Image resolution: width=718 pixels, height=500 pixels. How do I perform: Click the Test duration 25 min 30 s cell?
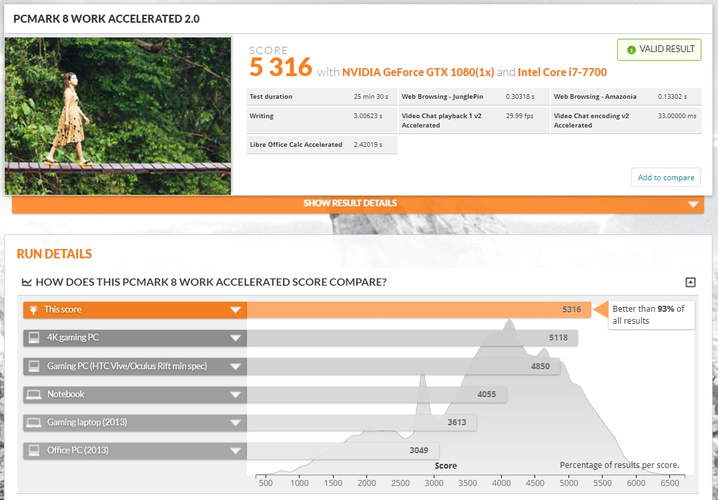click(x=321, y=97)
